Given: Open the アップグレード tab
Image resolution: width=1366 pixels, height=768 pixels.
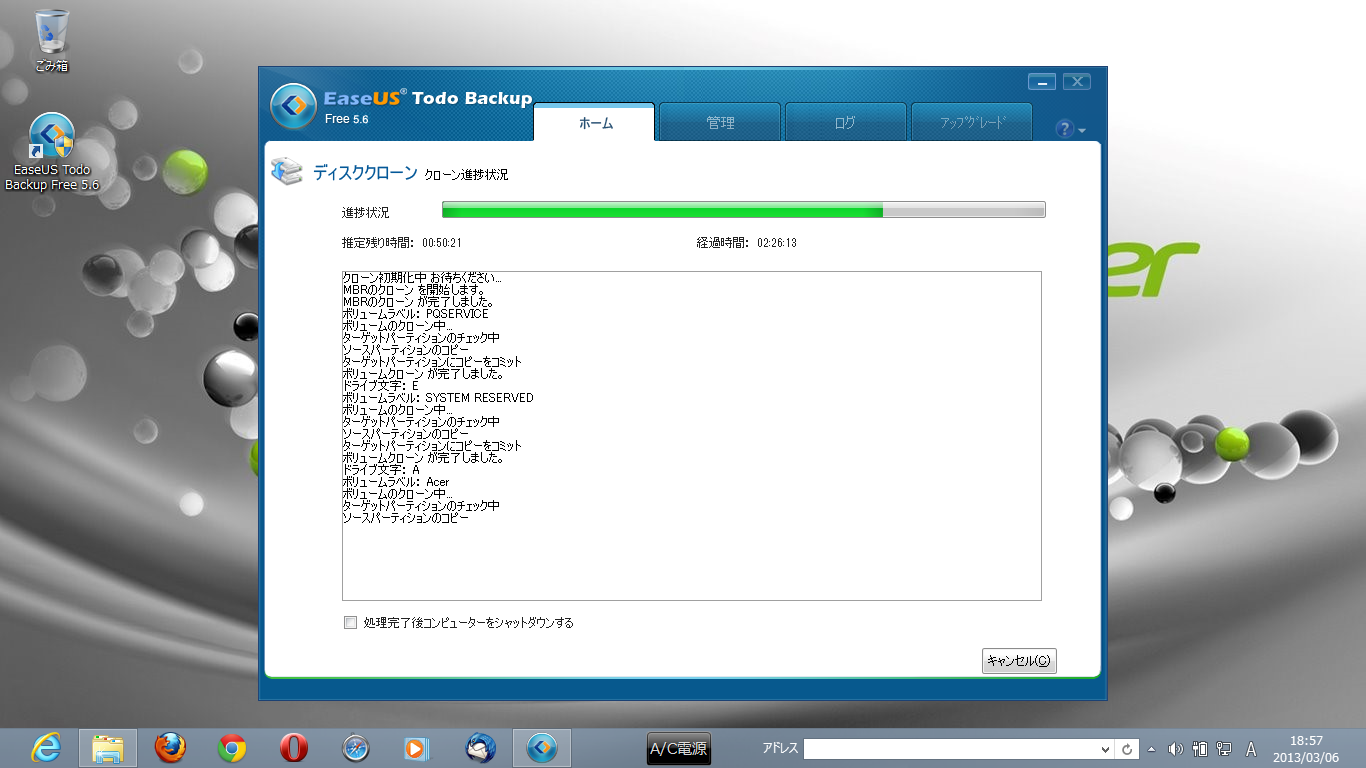Looking at the screenshot, I should click(971, 123).
